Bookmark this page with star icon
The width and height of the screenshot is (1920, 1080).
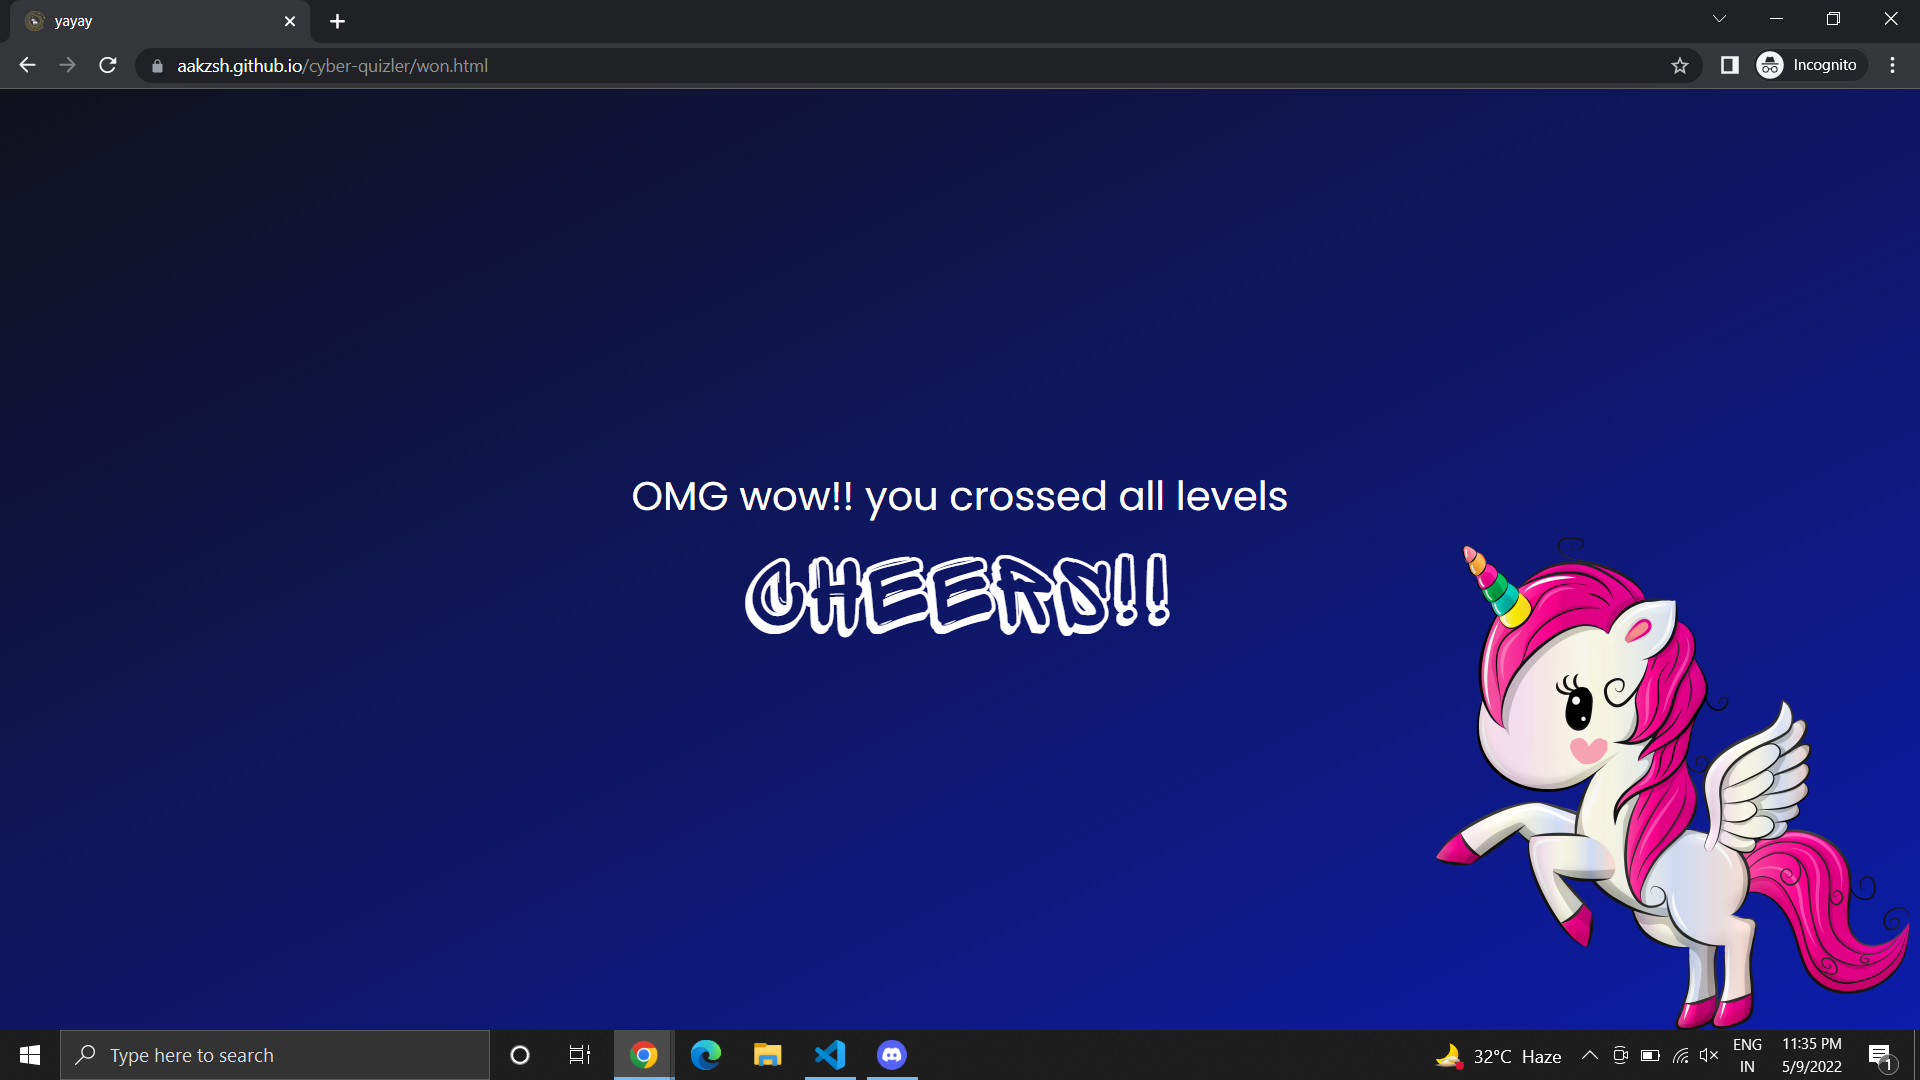click(x=1679, y=65)
